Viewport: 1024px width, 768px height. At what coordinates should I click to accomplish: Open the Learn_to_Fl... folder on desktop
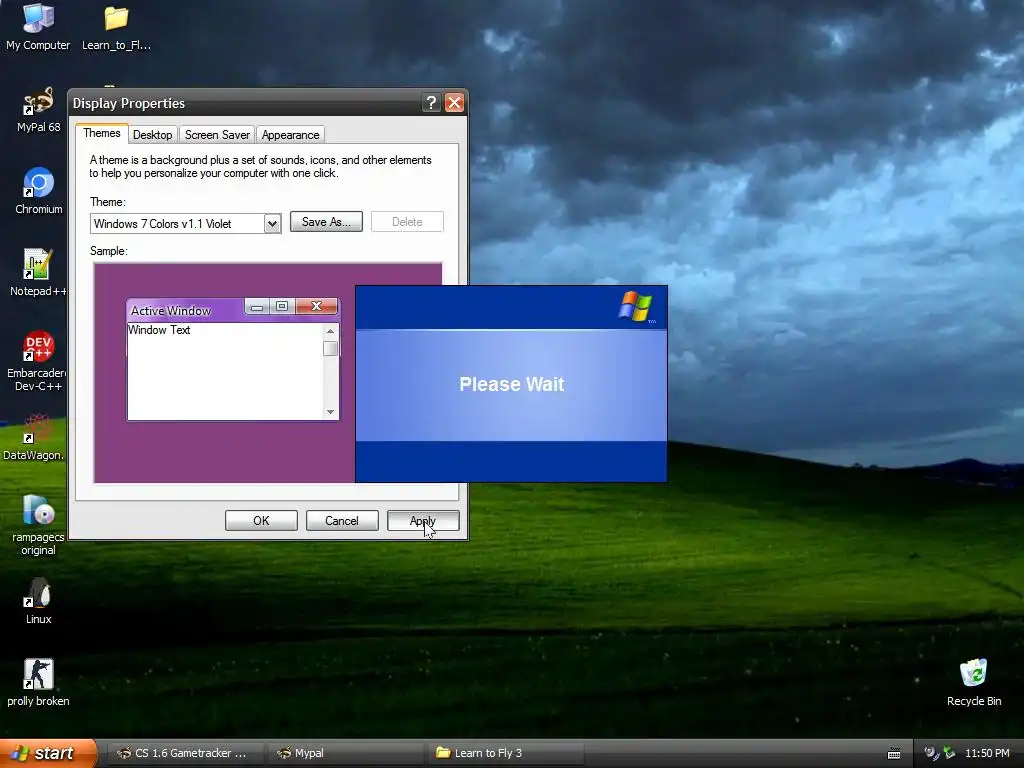coord(116,27)
